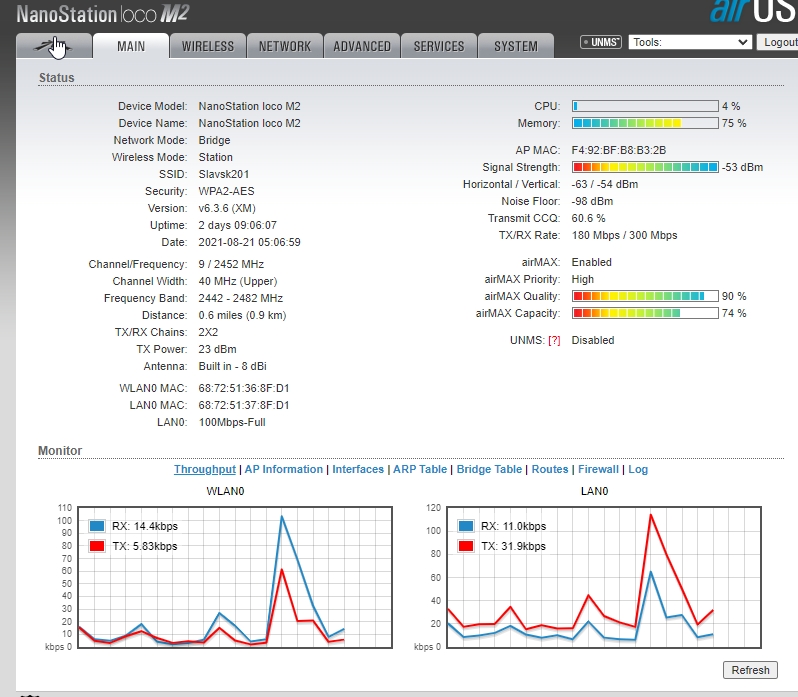Click the Uptime value 2 days 09:06:07

click(238, 225)
